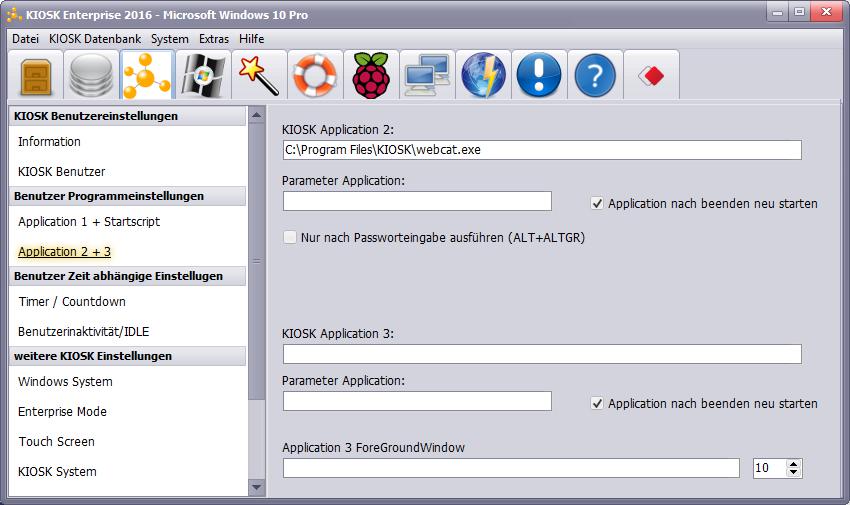
Task: Click the globe with lightning bolt icon
Action: tap(483, 75)
